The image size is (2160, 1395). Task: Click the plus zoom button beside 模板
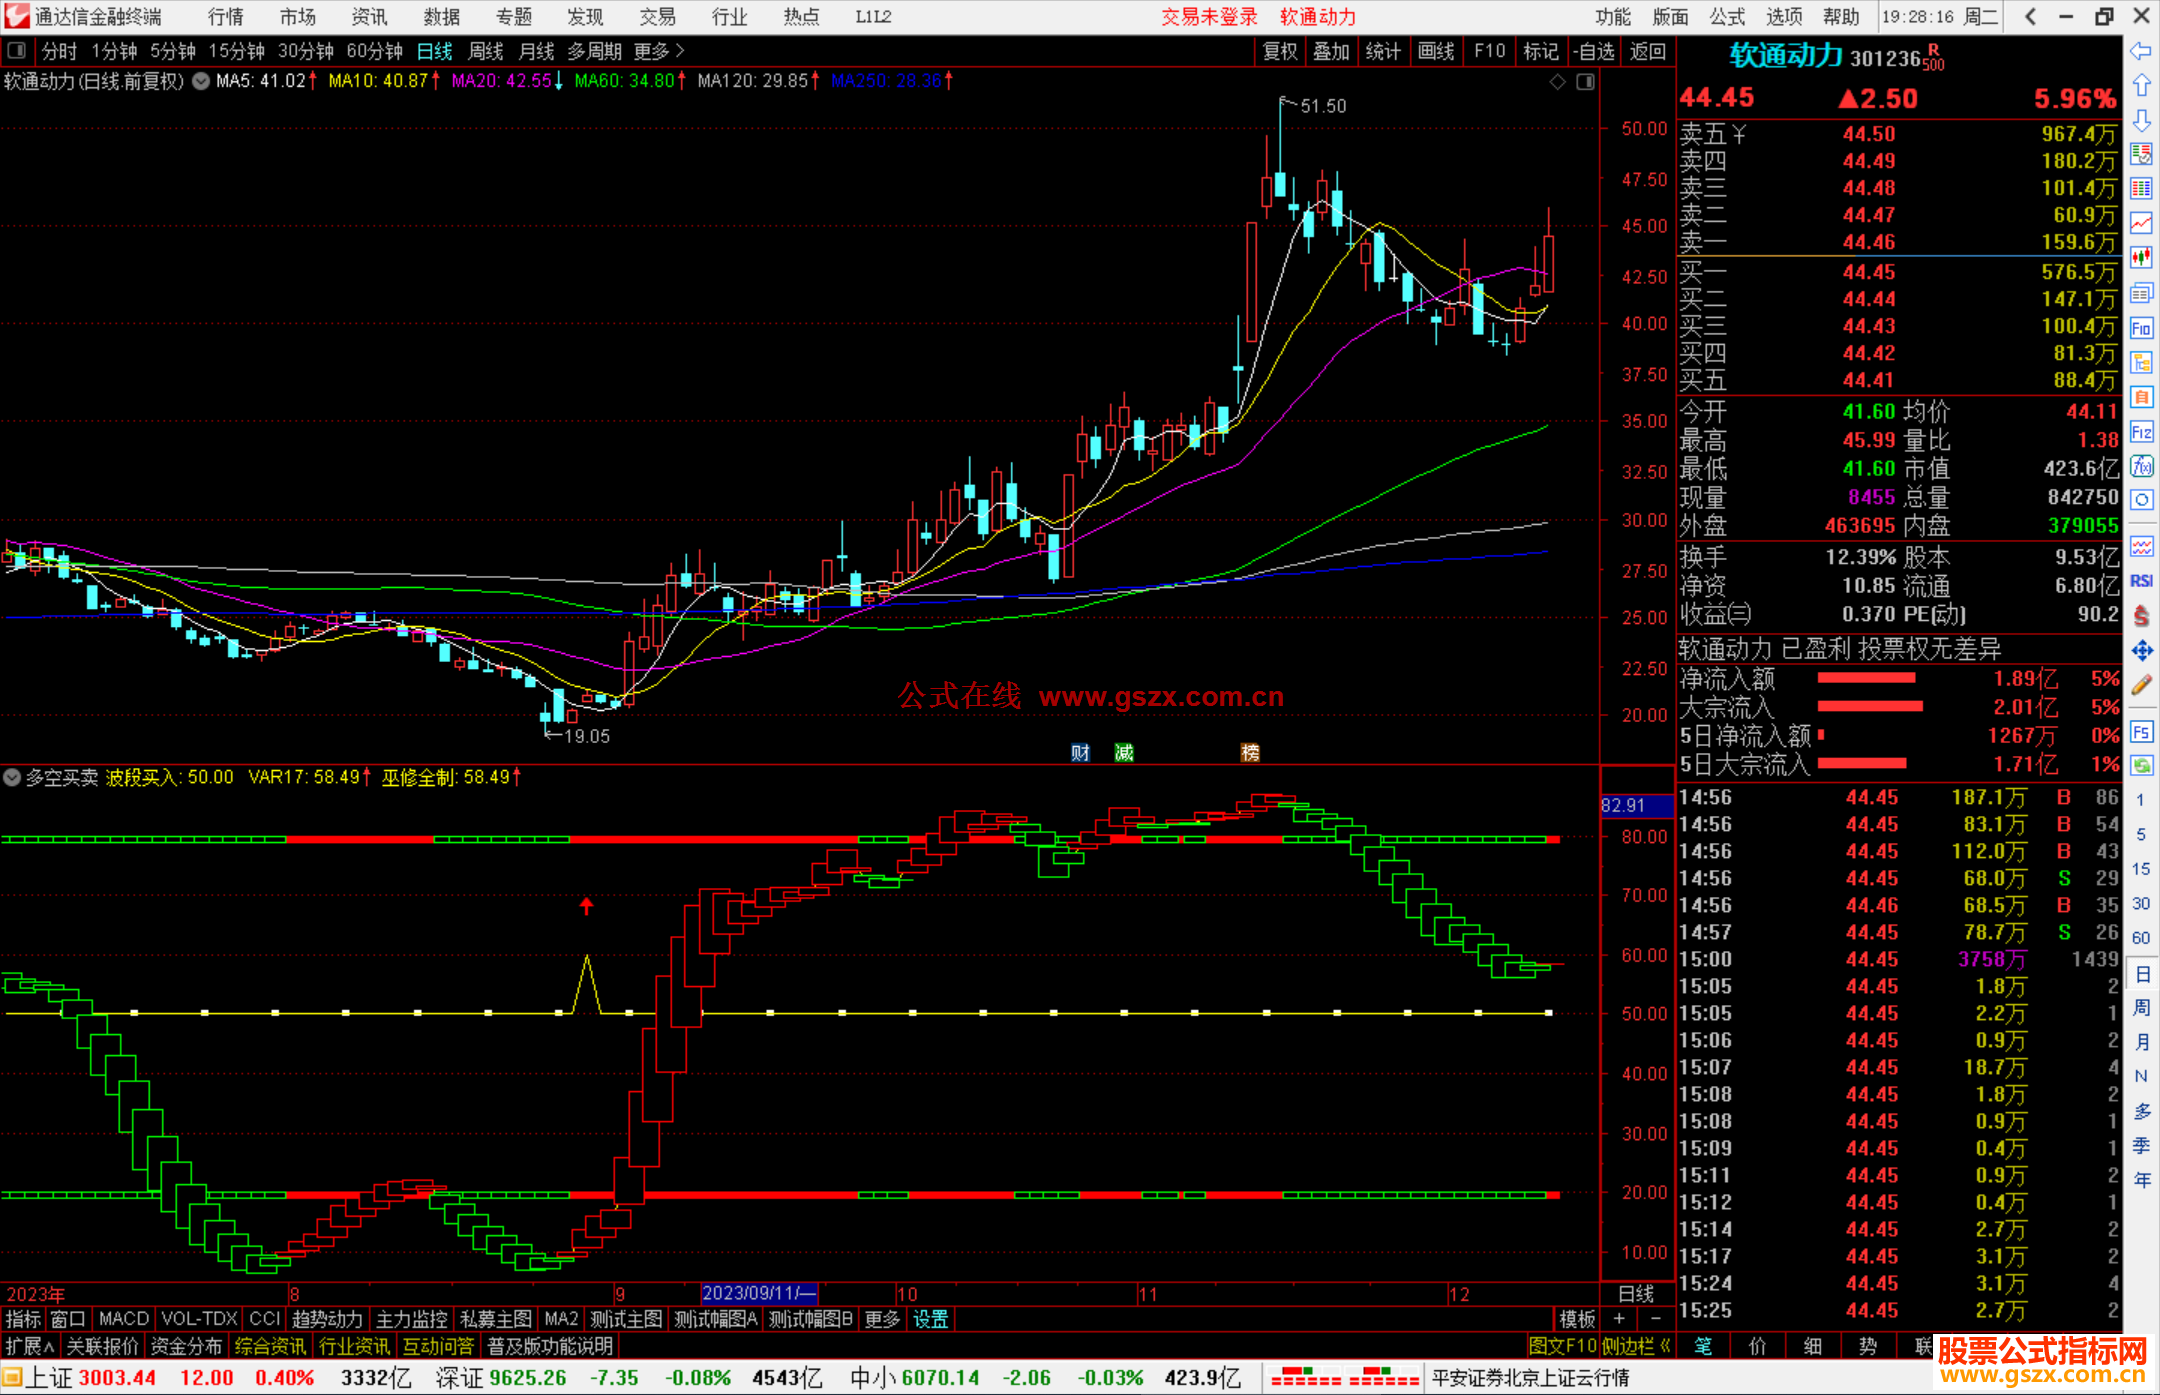[1619, 1319]
